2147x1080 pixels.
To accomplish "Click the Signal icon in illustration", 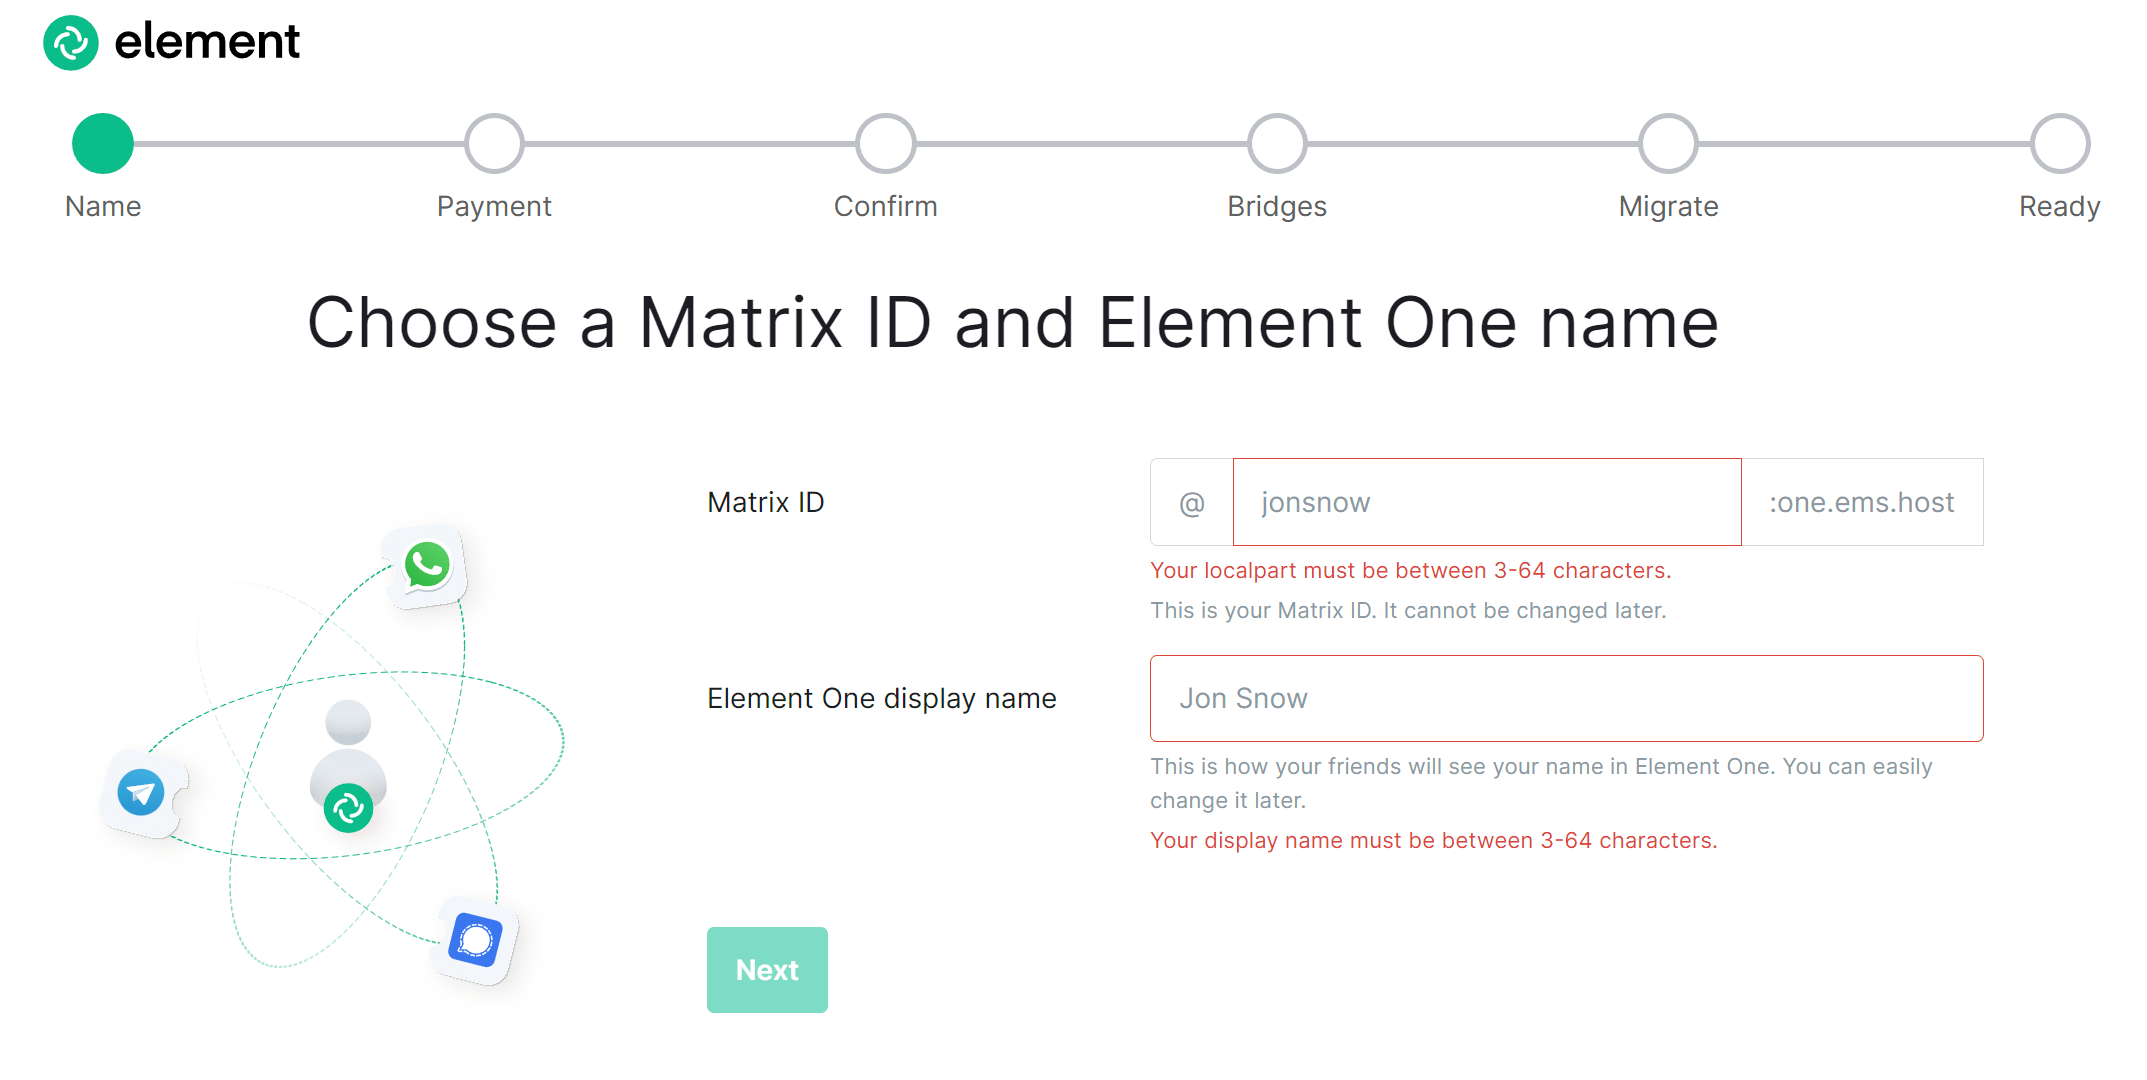I will point(476,941).
